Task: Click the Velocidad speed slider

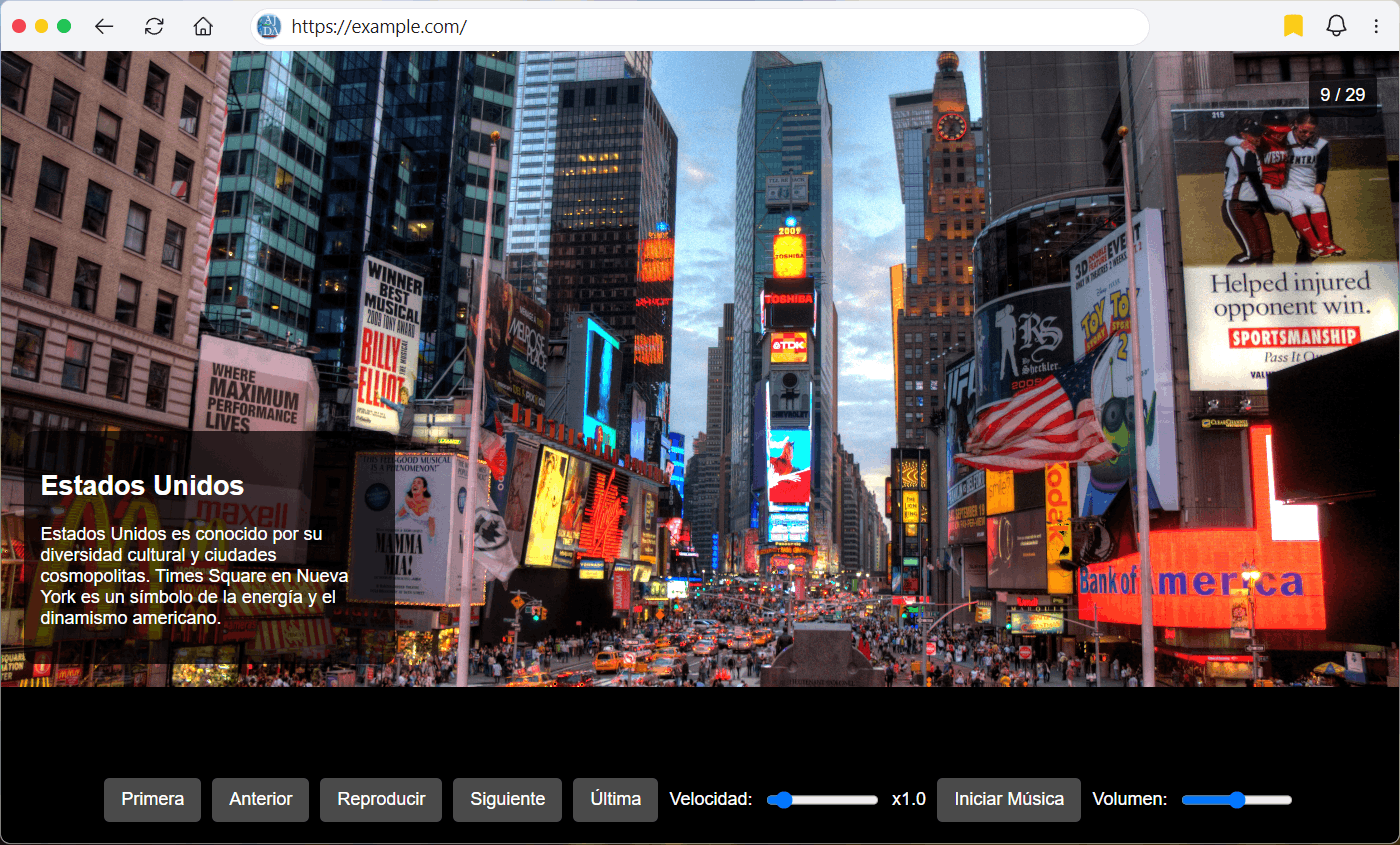Action: point(822,800)
